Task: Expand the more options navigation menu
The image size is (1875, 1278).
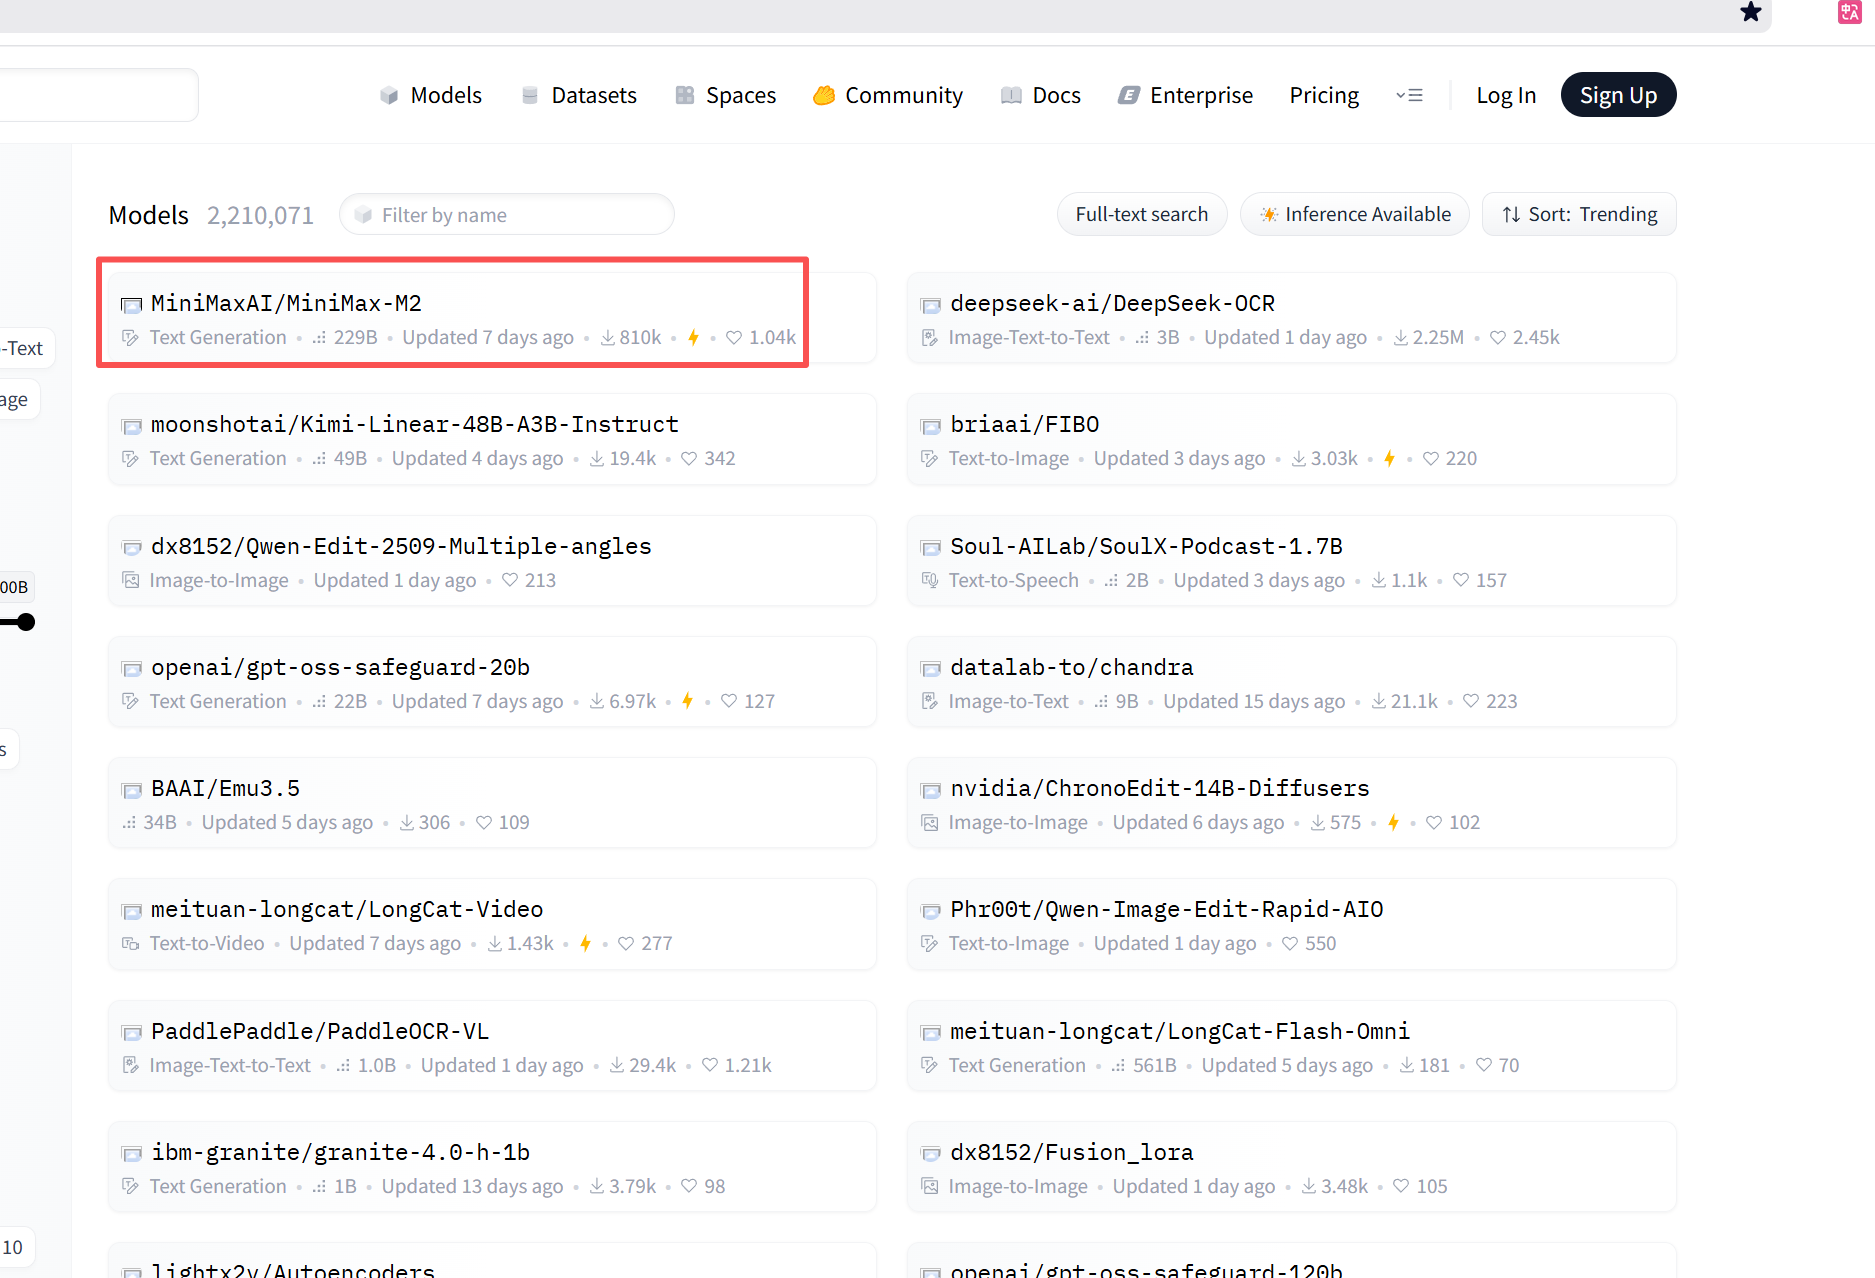Action: point(1409,95)
